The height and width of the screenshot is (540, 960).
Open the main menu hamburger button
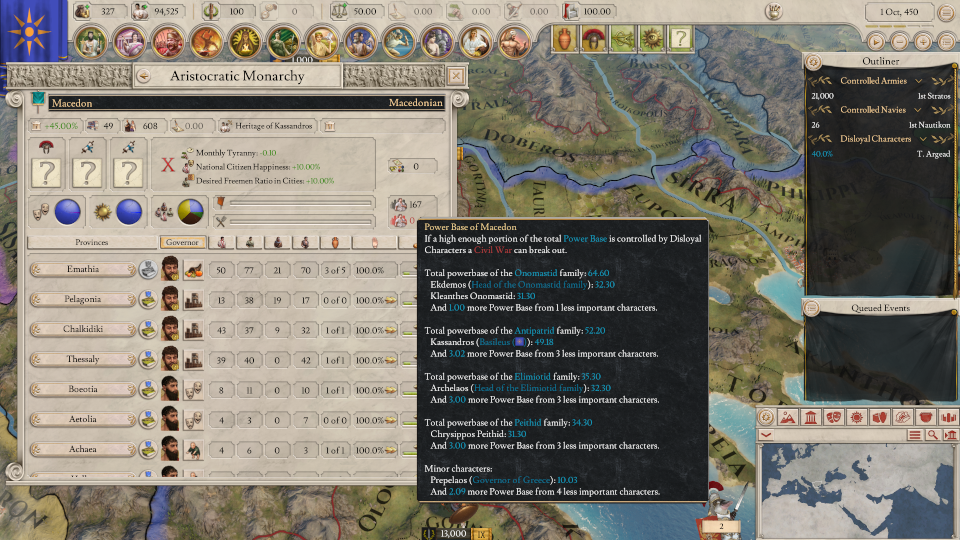(947, 12)
